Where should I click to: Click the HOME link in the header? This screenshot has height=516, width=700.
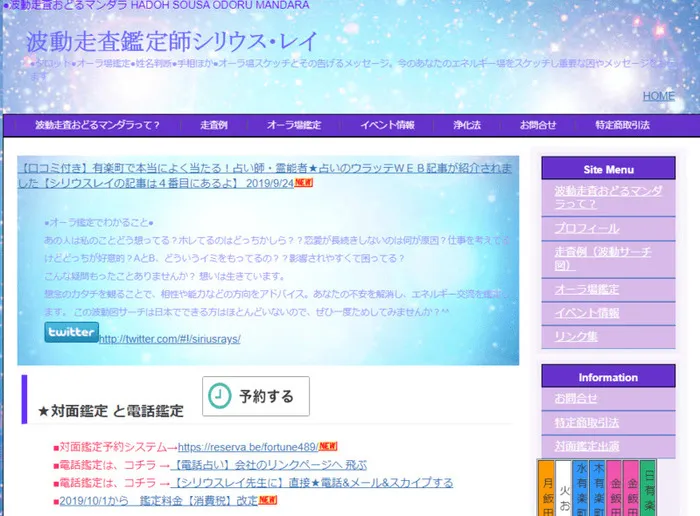(658, 96)
